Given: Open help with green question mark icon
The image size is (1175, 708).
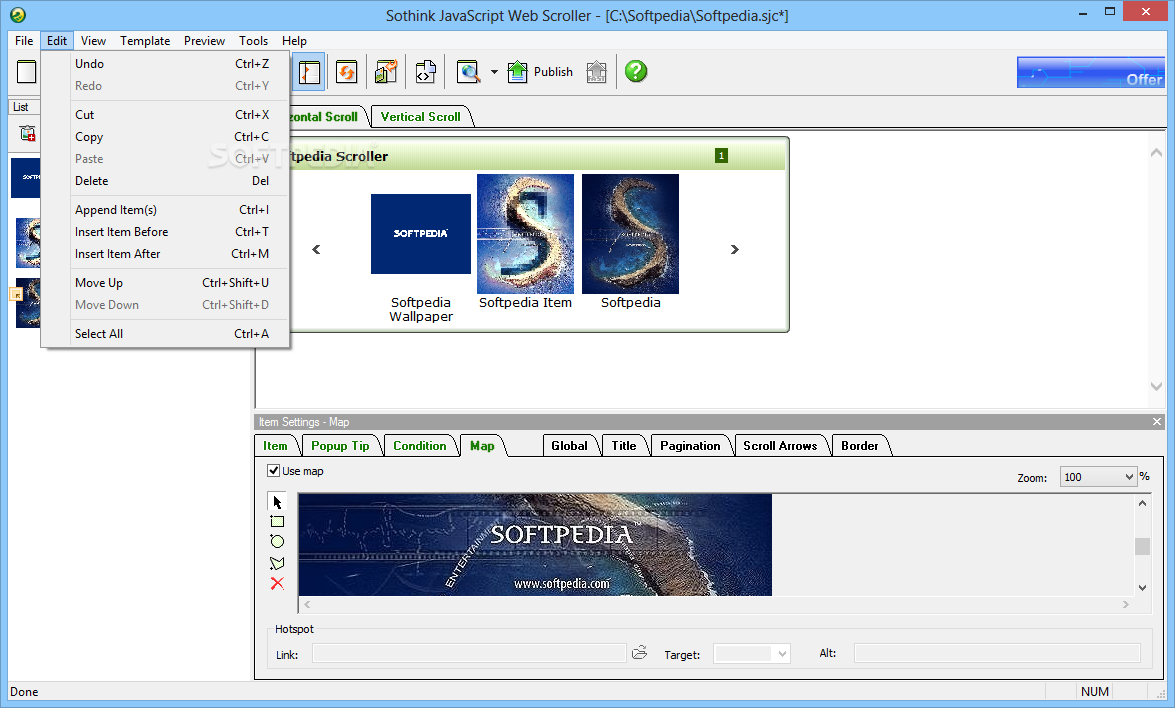Looking at the screenshot, I should pyautogui.click(x=635, y=72).
